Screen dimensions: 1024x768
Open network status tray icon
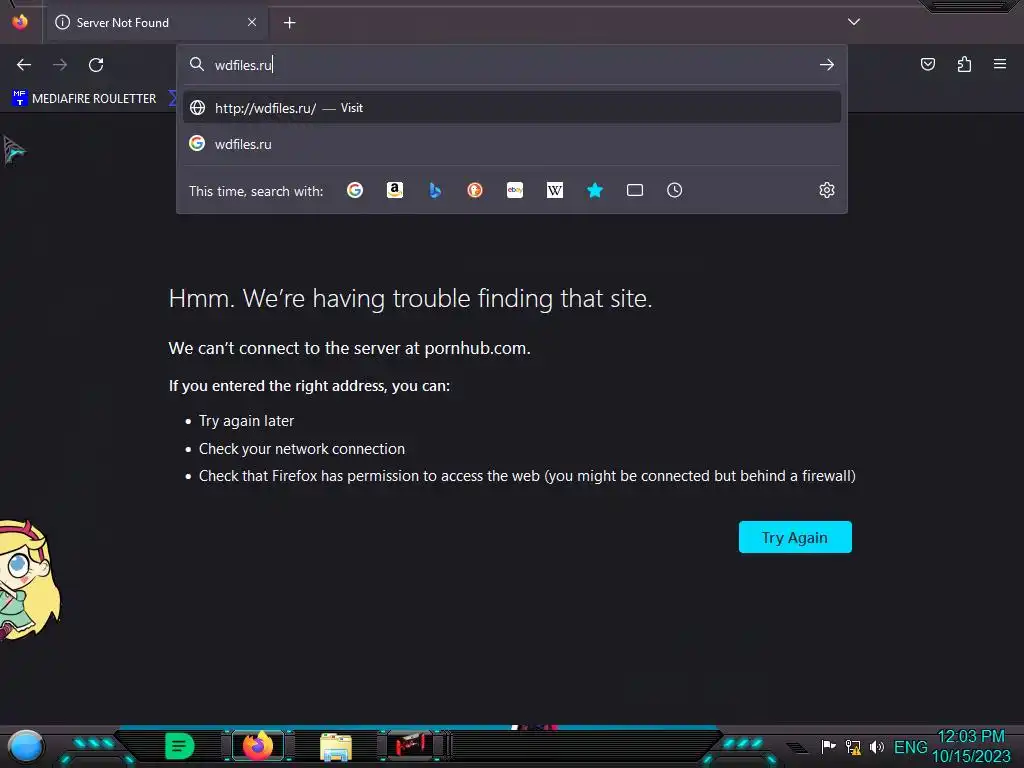(853, 746)
